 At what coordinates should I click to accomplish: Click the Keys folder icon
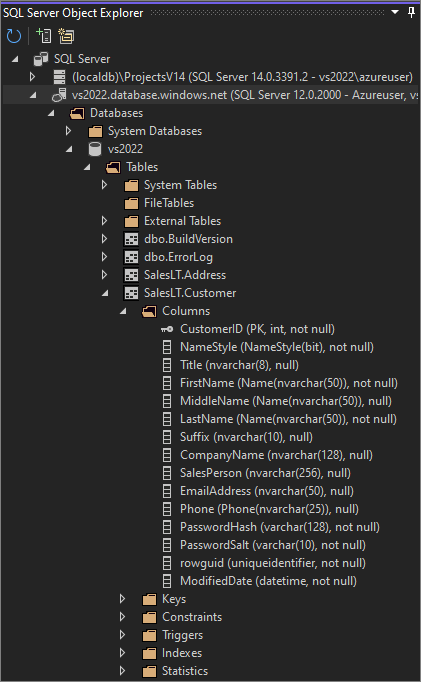[x=149, y=599]
